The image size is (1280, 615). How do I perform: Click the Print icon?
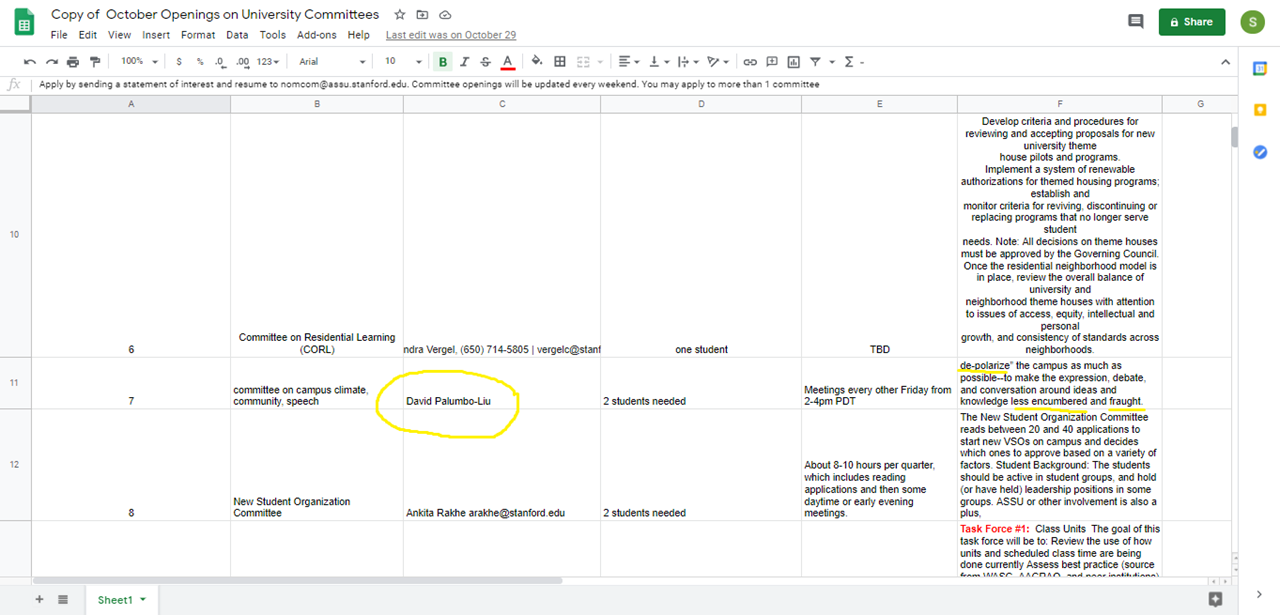tap(73, 62)
